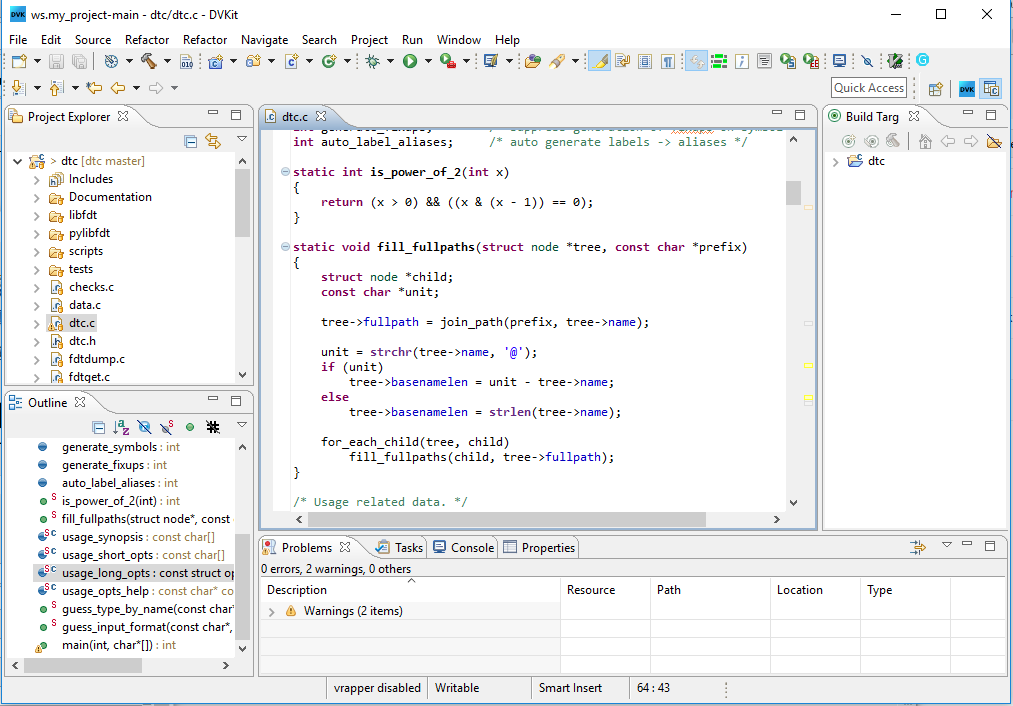Screen dimensions: 1013x706
Task: Click the Search flashlight icon
Action: (556, 61)
